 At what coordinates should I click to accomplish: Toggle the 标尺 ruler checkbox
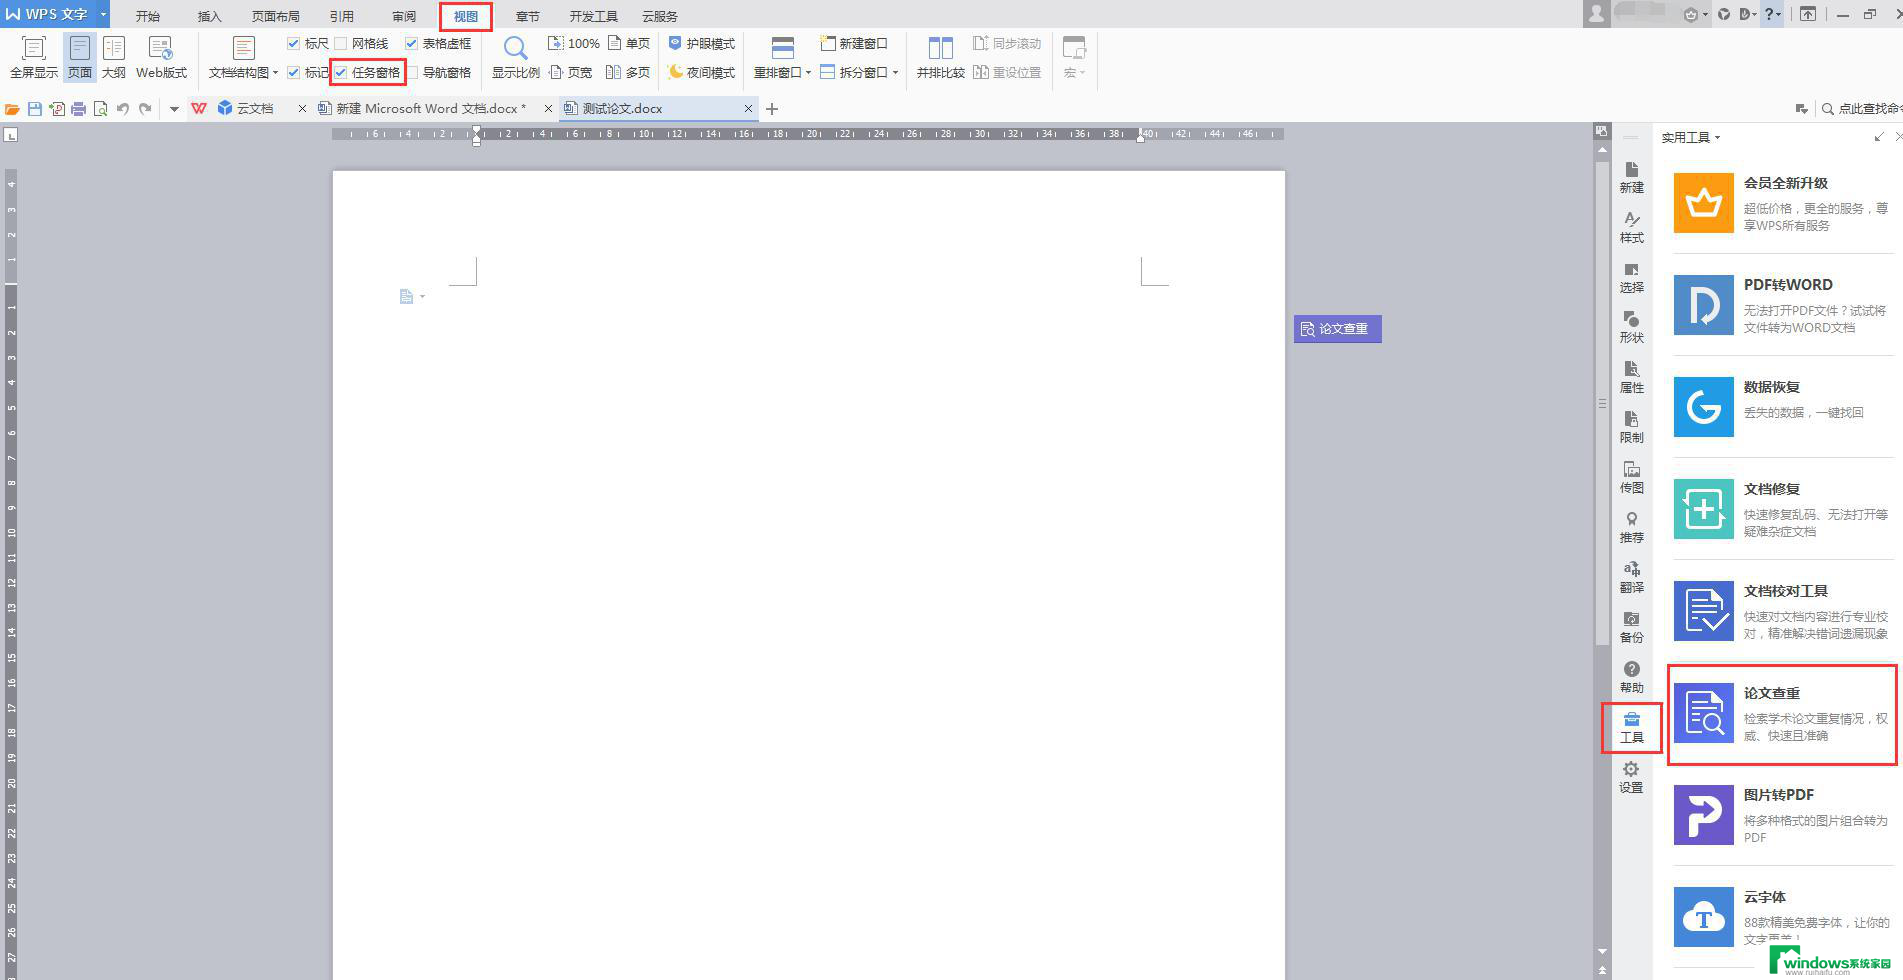coord(293,44)
